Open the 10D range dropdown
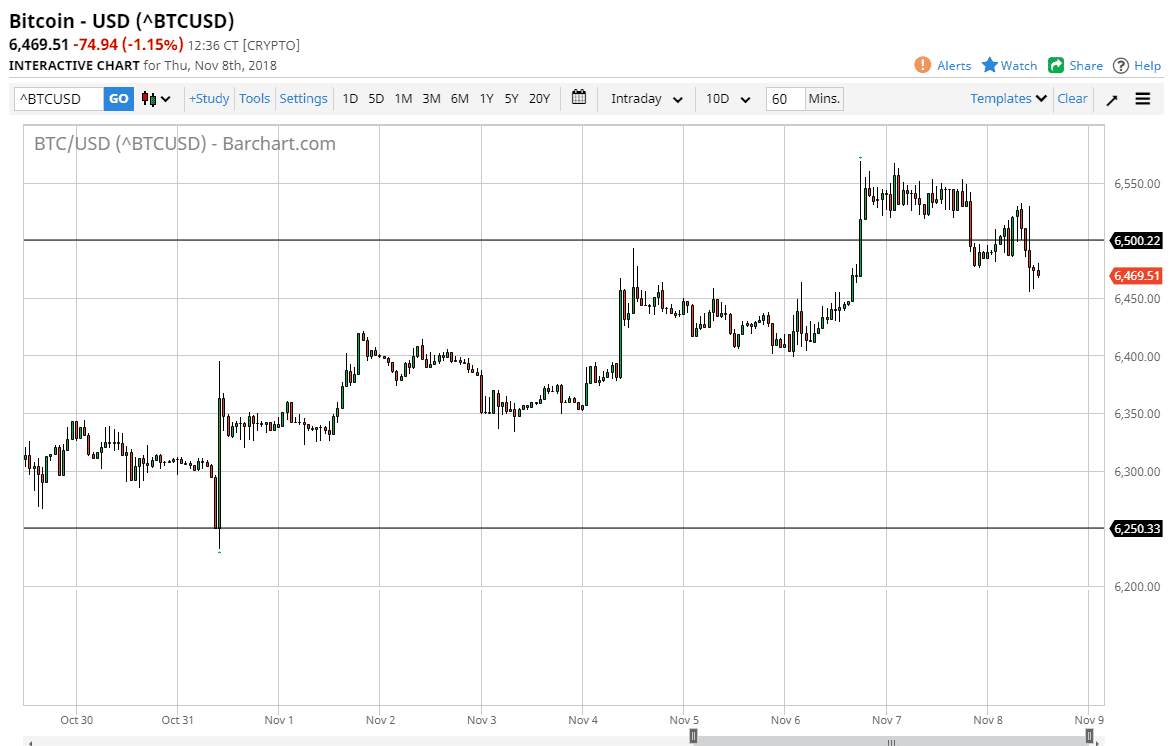The image size is (1170, 746). pyautogui.click(x=727, y=99)
